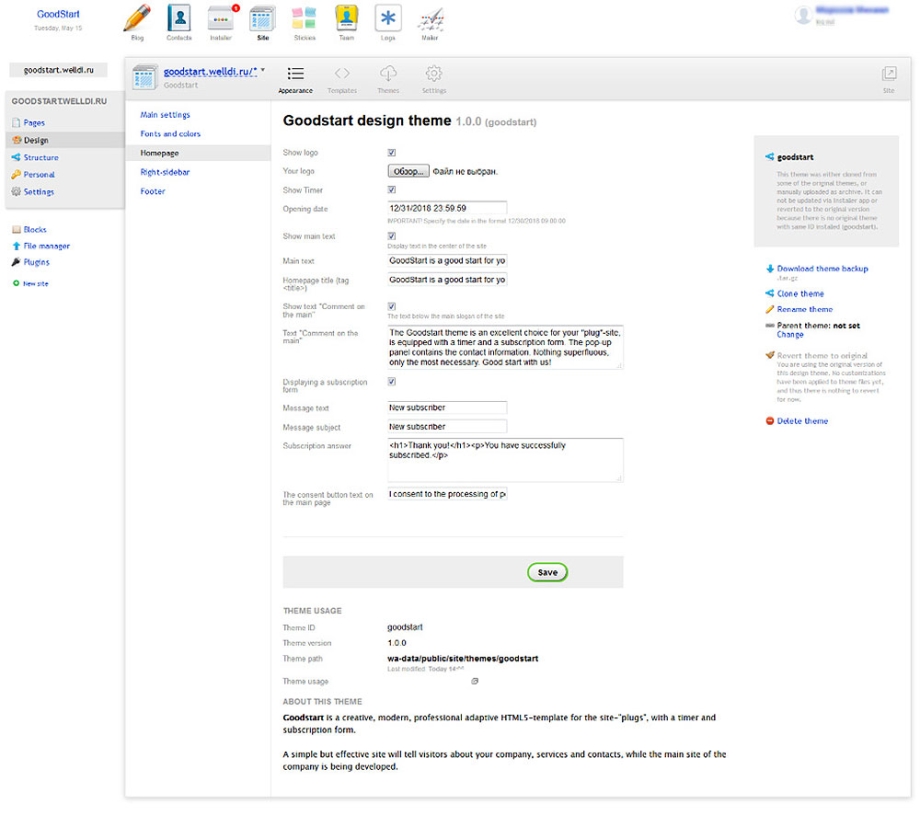Open Structure in the left sidebar

[40, 157]
